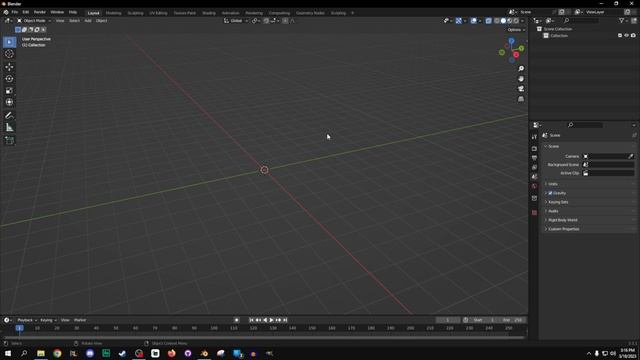Open the timeline Playback dropdown

point(27,320)
